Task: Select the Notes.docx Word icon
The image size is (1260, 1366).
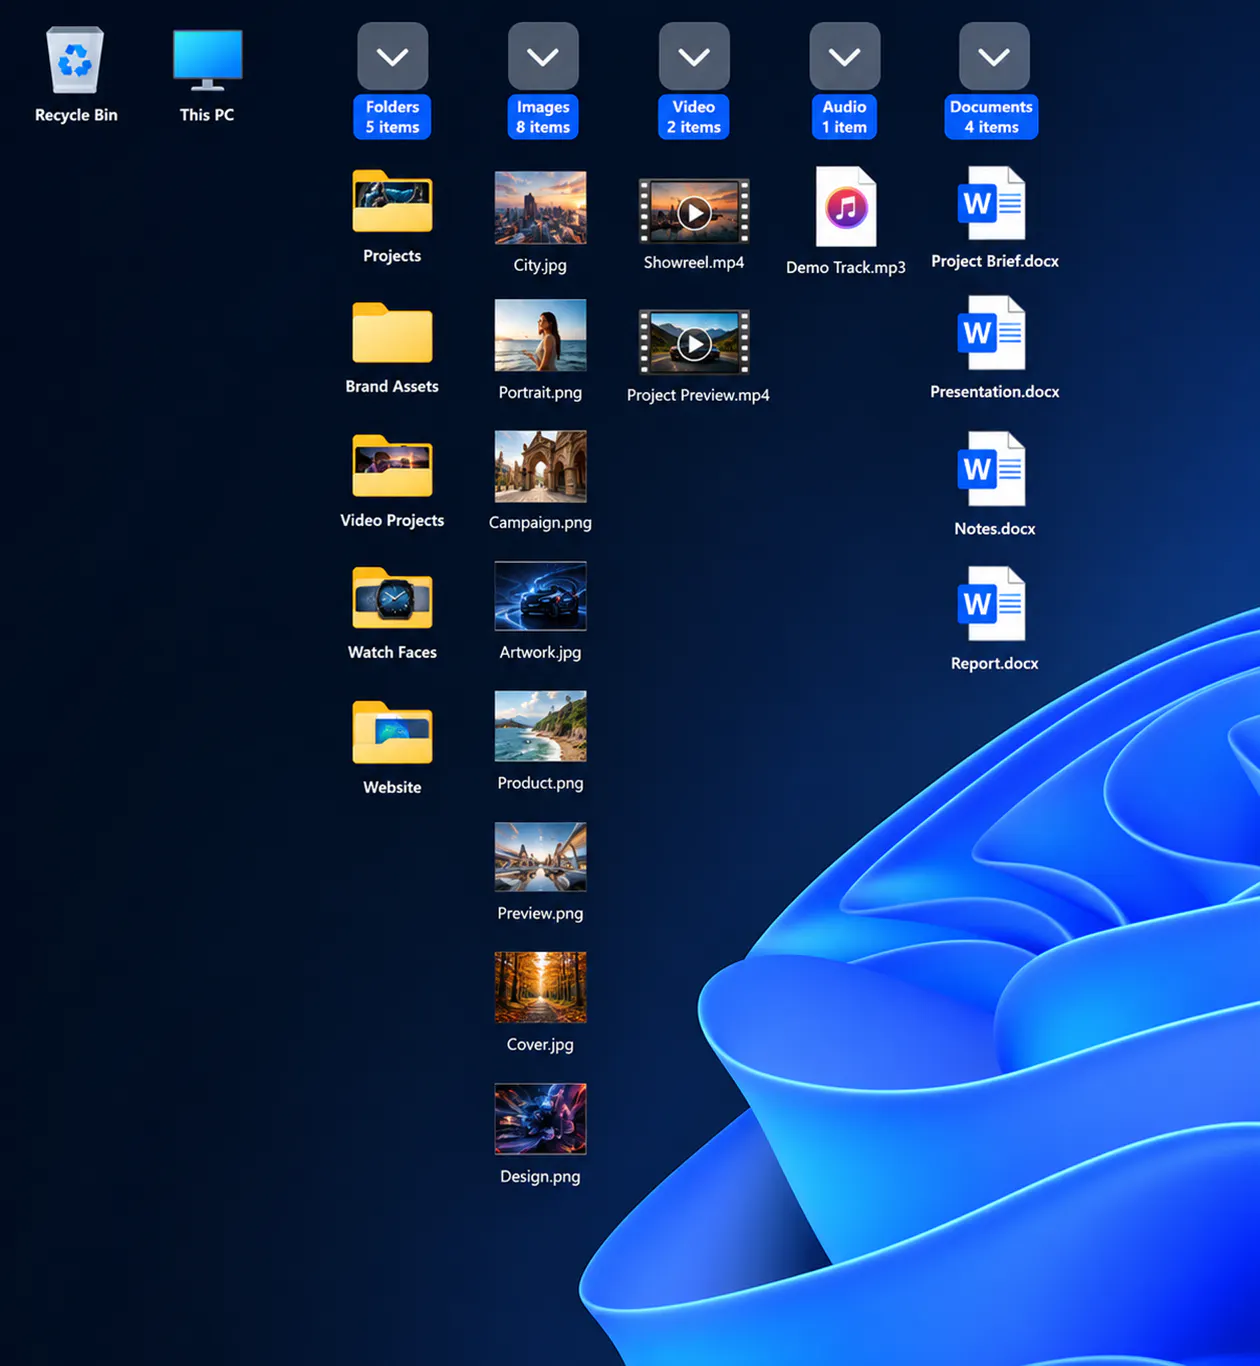Action: pos(992,468)
